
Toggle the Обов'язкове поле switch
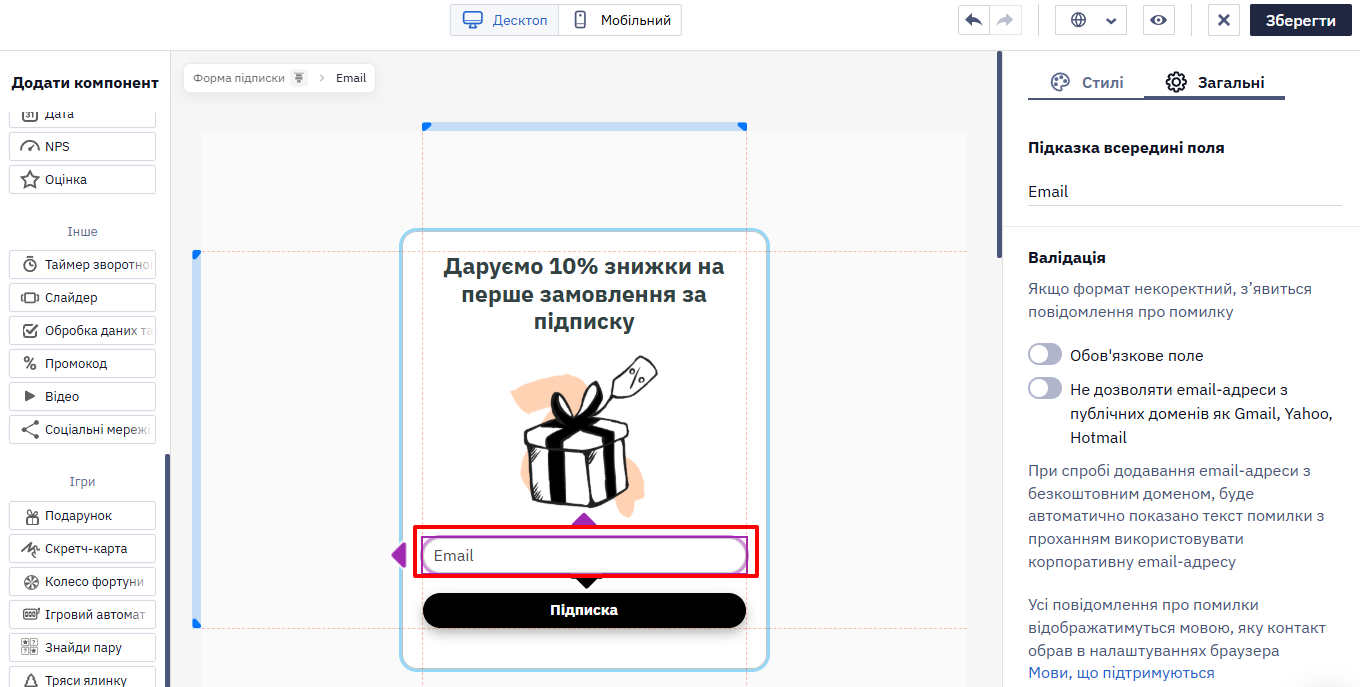(x=1045, y=355)
